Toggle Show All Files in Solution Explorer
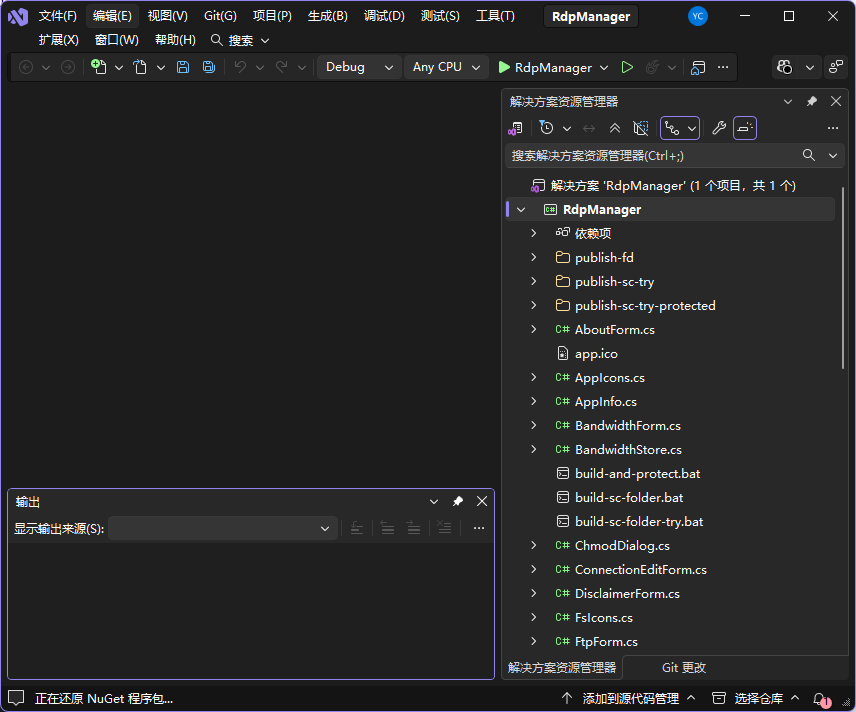 tap(640, 128)
